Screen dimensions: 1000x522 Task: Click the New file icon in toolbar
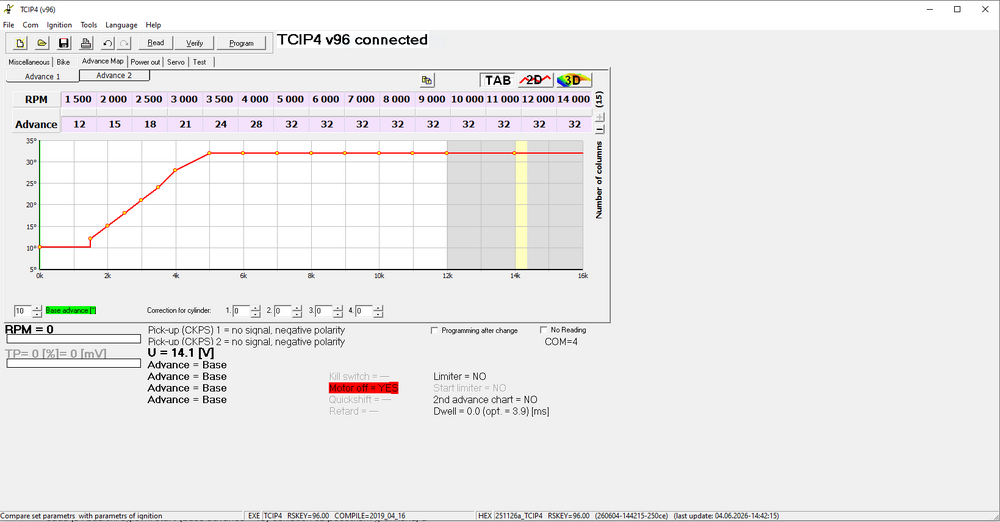(20, 43)
